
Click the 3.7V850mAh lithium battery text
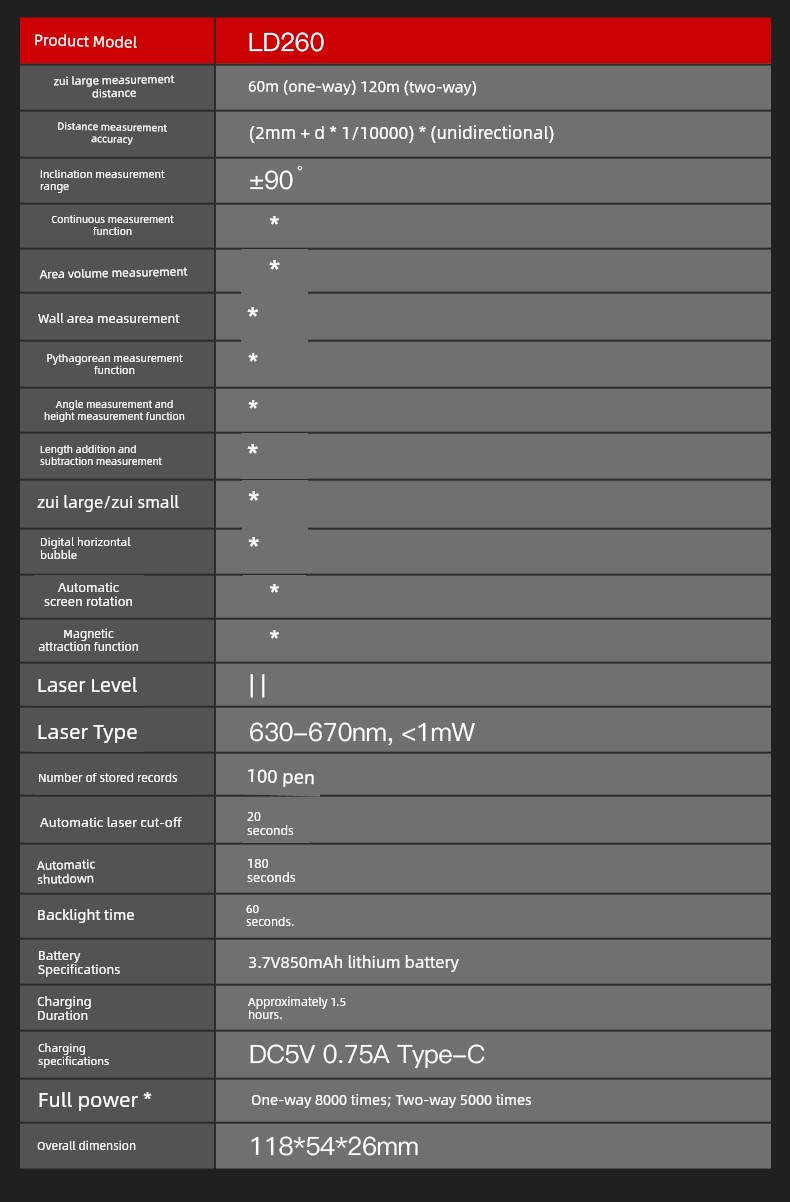[x=353, y=962]
